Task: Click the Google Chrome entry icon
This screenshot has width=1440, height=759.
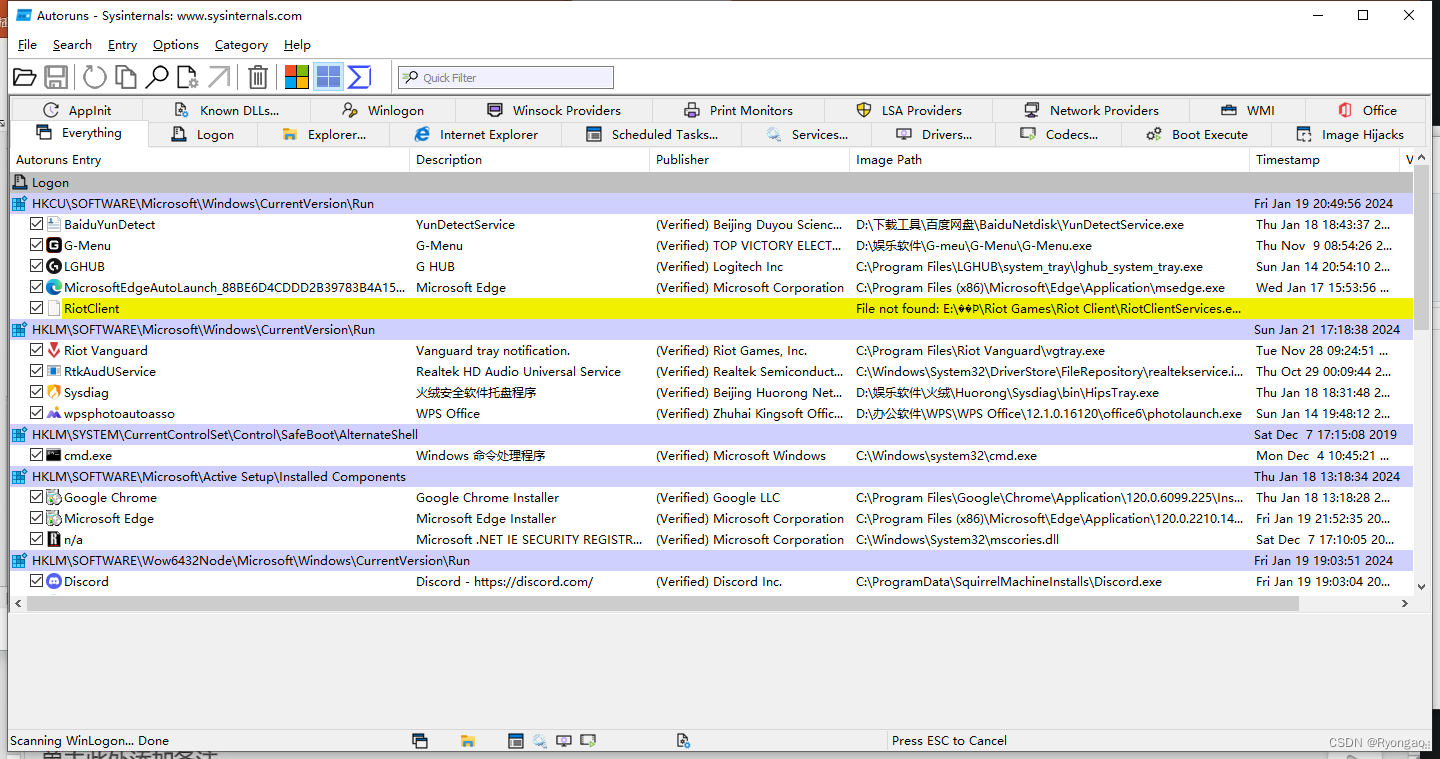Action: coord(54,498)
